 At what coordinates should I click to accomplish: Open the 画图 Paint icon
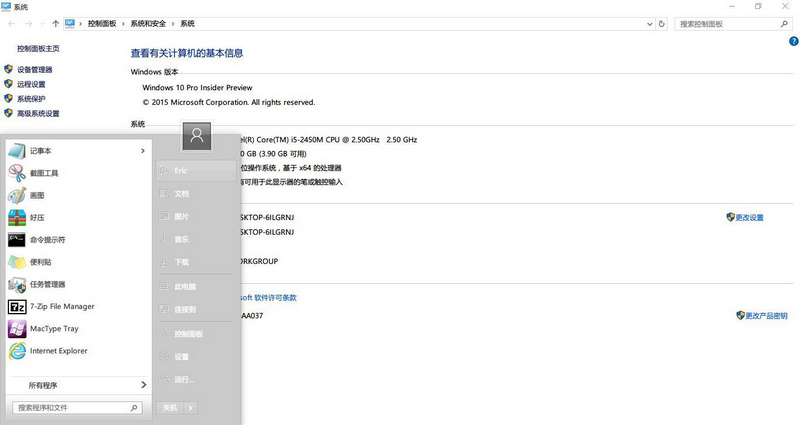coord(17,195)
